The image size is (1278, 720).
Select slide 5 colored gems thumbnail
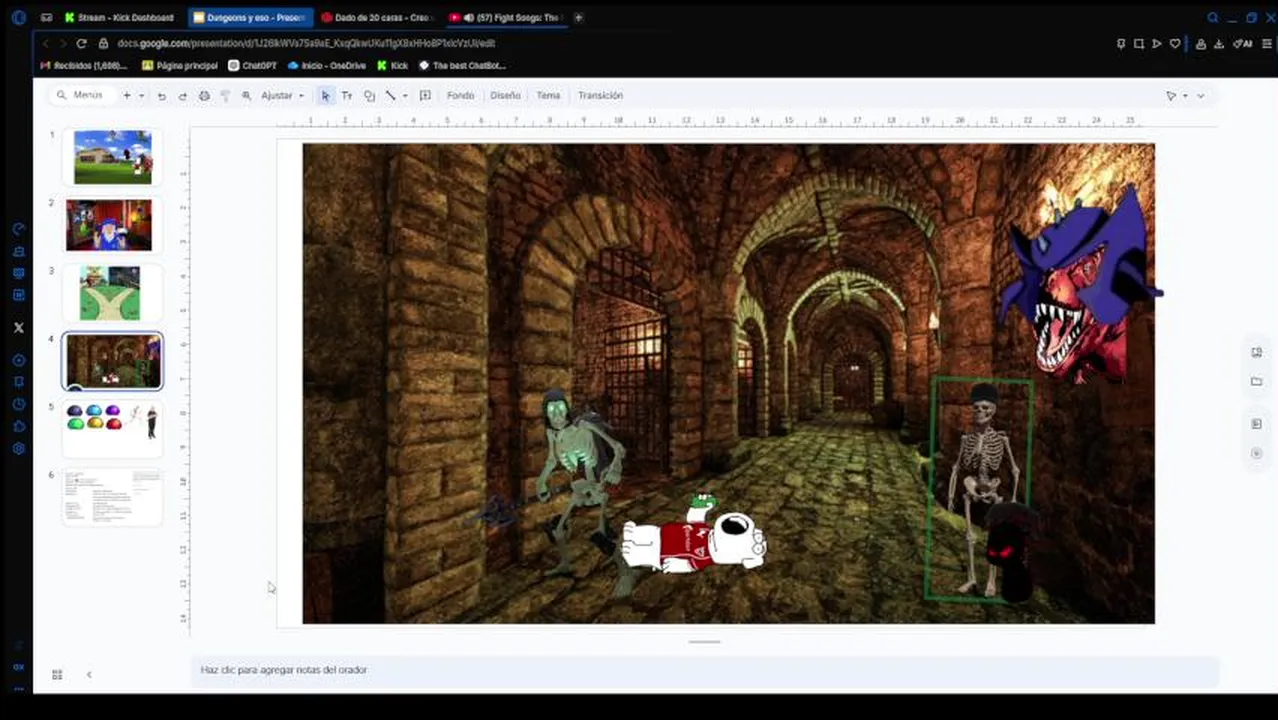pyautogui.click(x=112, y=428)
